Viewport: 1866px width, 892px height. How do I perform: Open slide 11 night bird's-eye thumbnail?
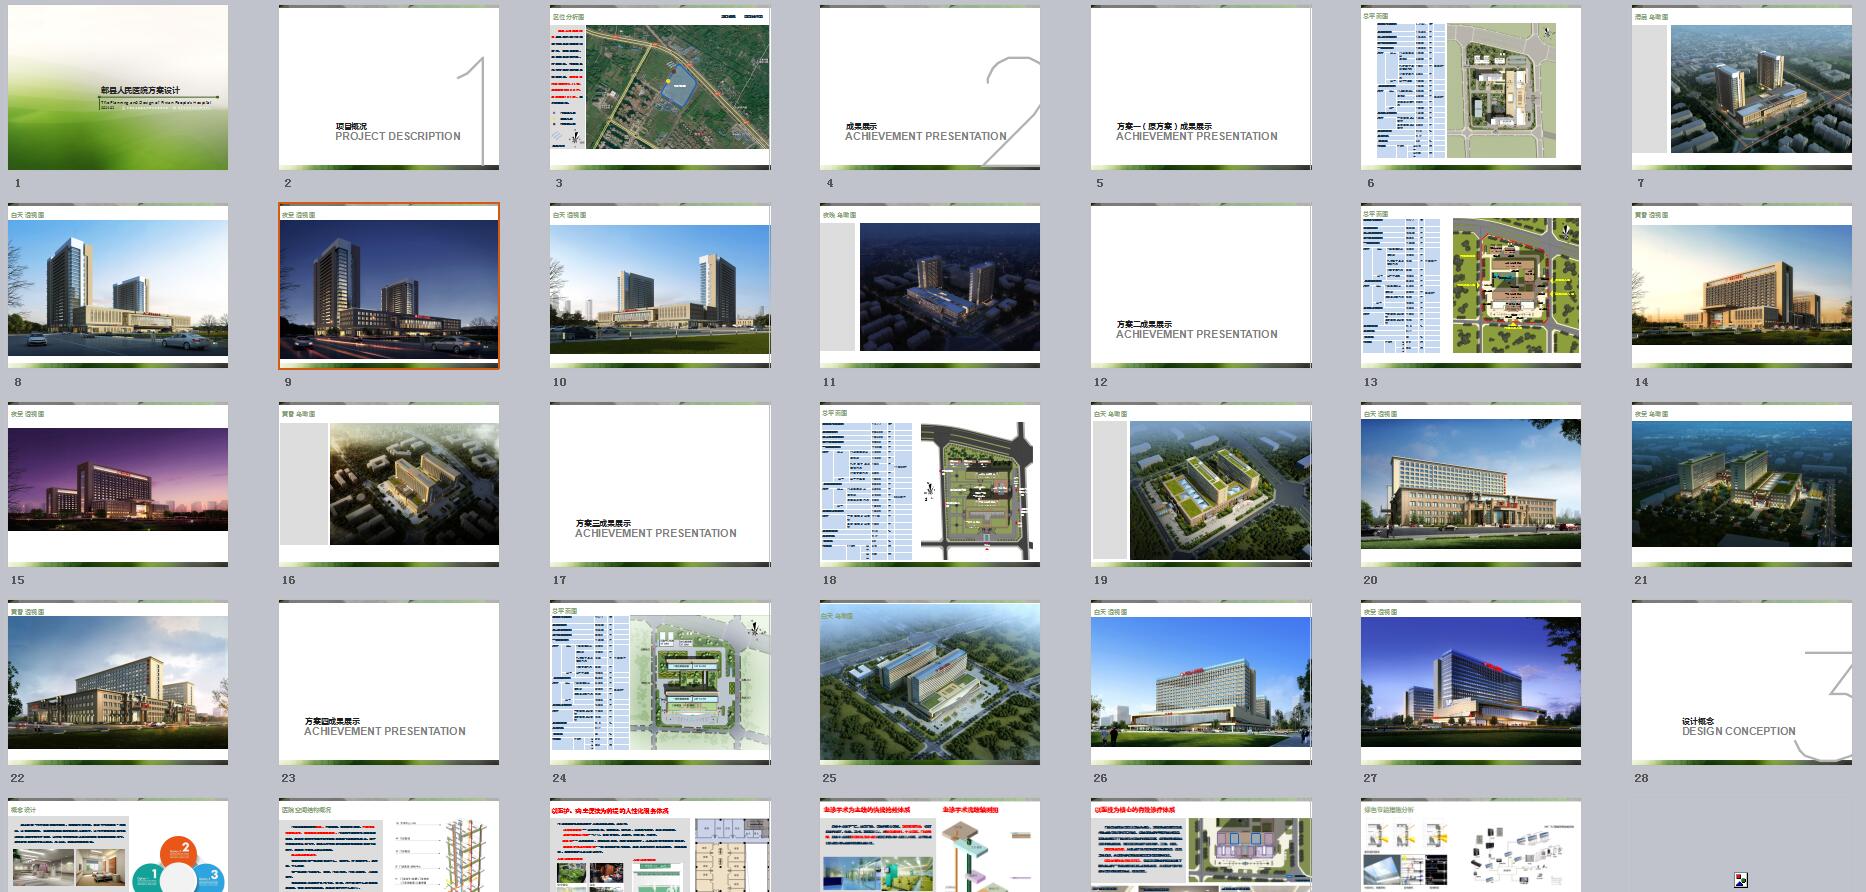coord(930,286)
